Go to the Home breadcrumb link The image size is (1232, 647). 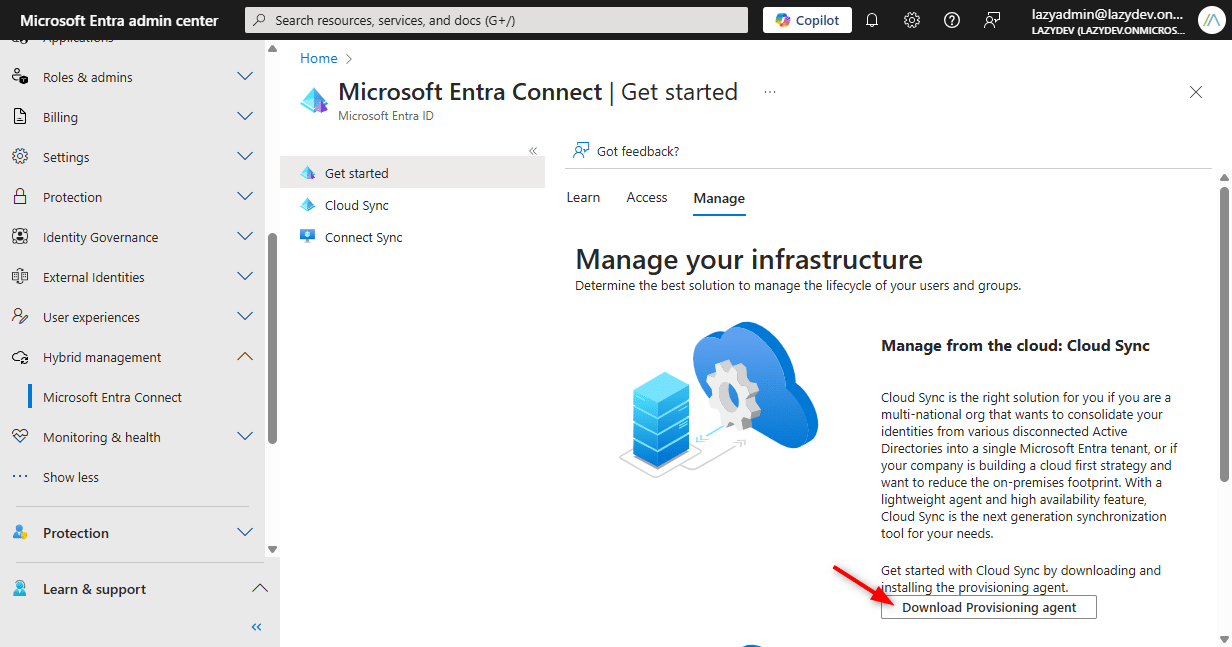pos(319,58)
